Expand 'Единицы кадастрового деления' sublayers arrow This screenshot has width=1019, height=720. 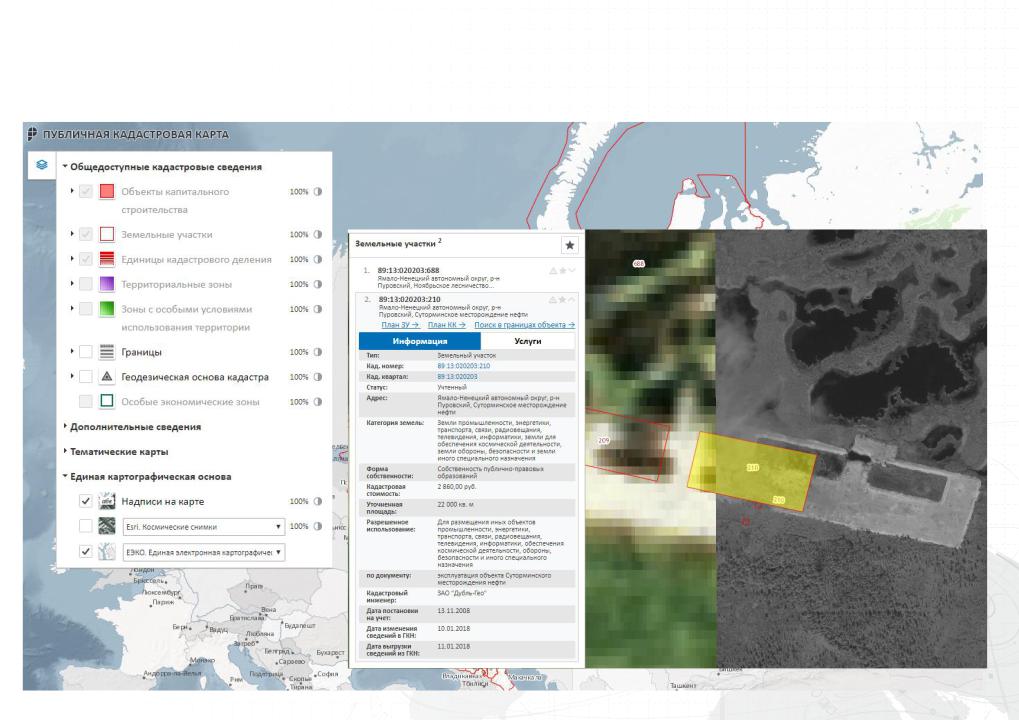tap(72, 259)
